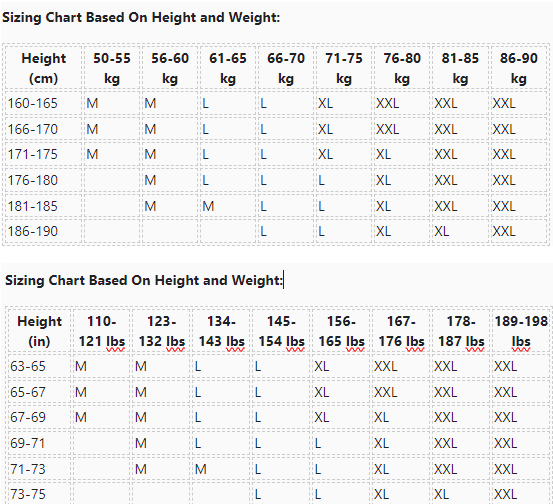Click the M cell for 71-73 at 134-143 lbs

(221, 469)
